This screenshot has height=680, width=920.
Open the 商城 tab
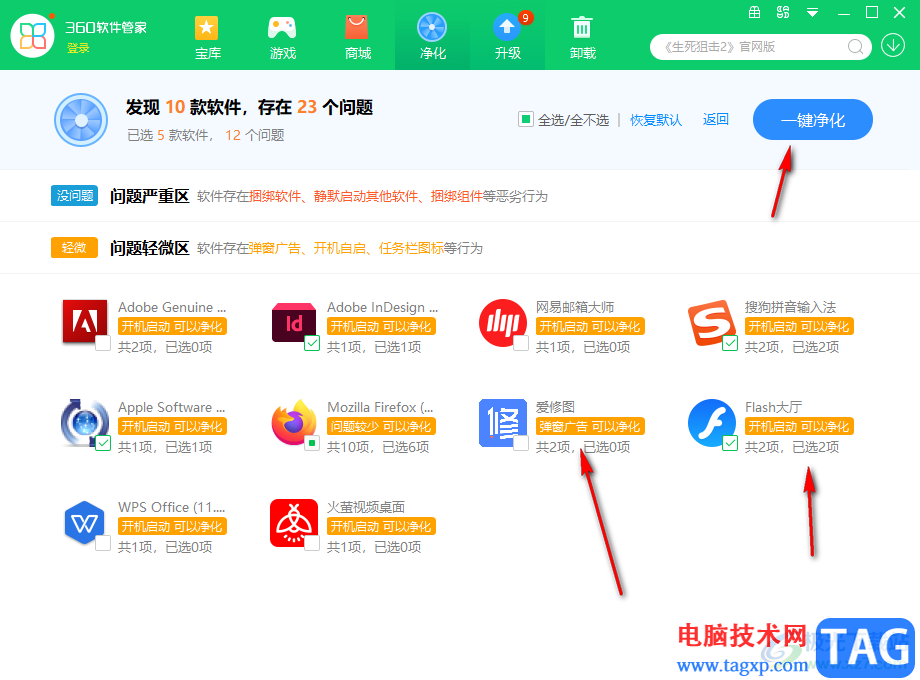point(357,38)
